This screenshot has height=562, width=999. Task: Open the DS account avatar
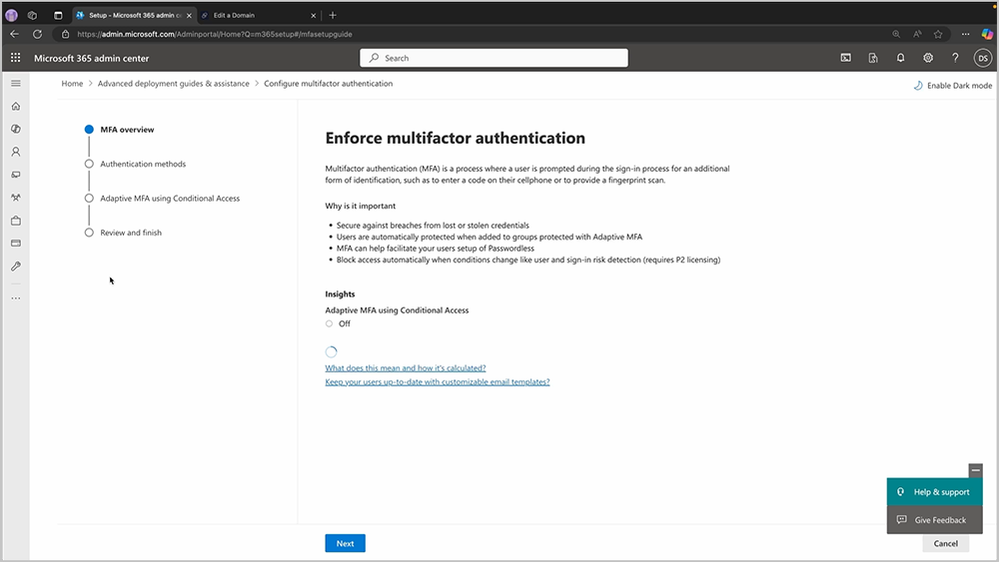point(982,58)
